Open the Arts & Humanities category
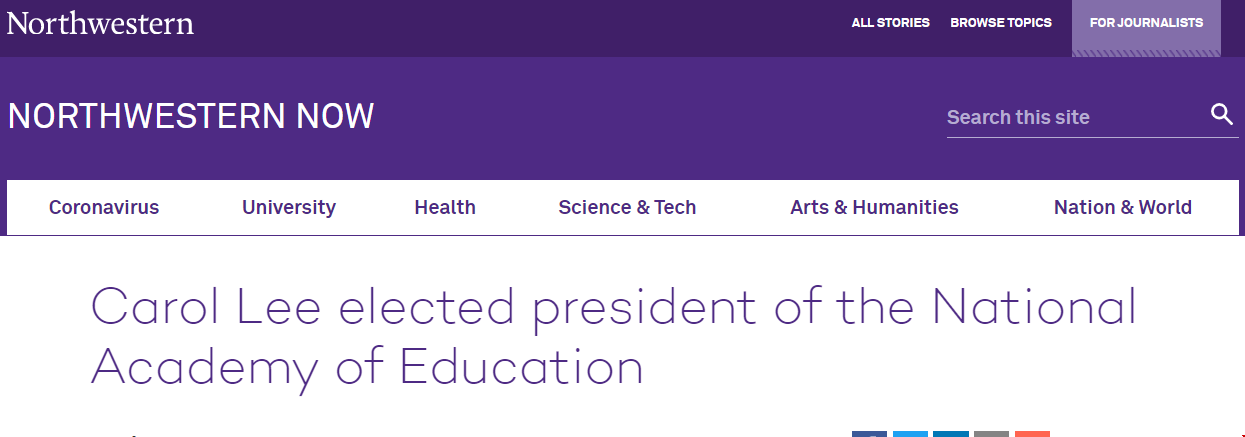This screenshot has height=437, width=1245. pos(874,207)
